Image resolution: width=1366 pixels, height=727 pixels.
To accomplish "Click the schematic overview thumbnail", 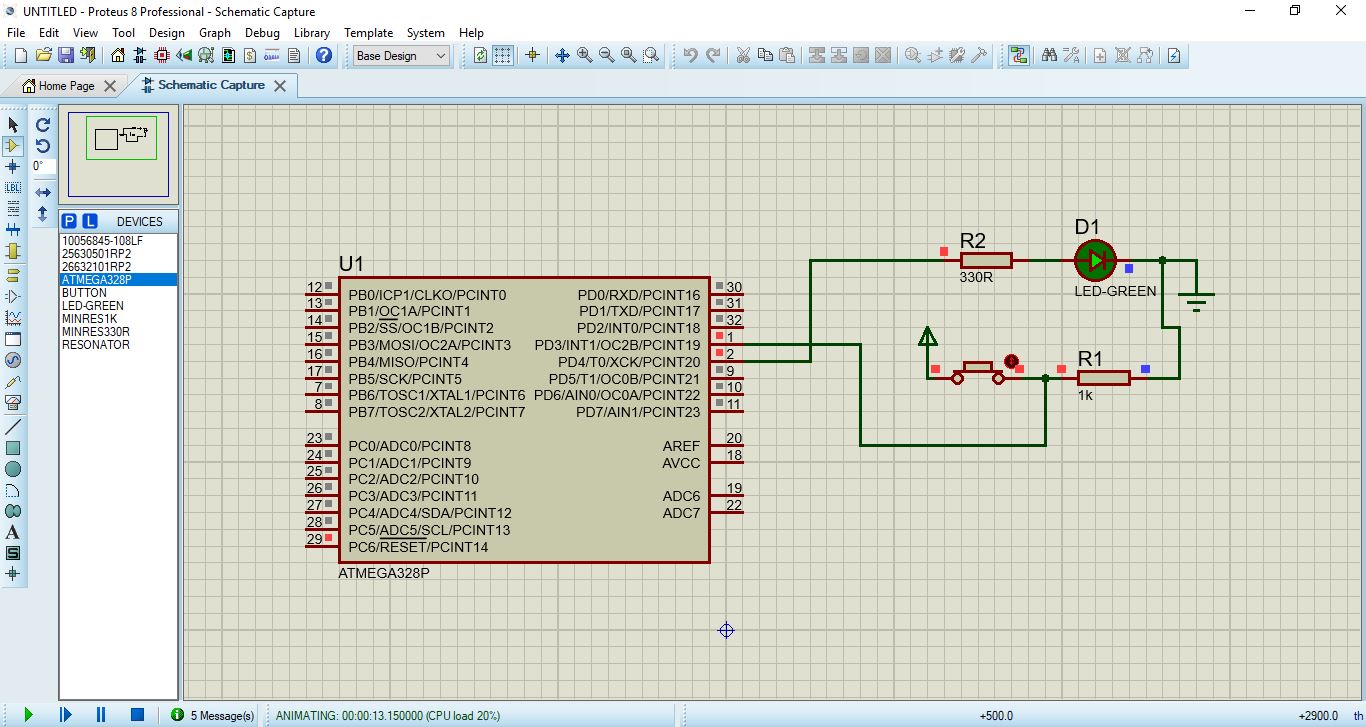I will (x=119, y=155).
